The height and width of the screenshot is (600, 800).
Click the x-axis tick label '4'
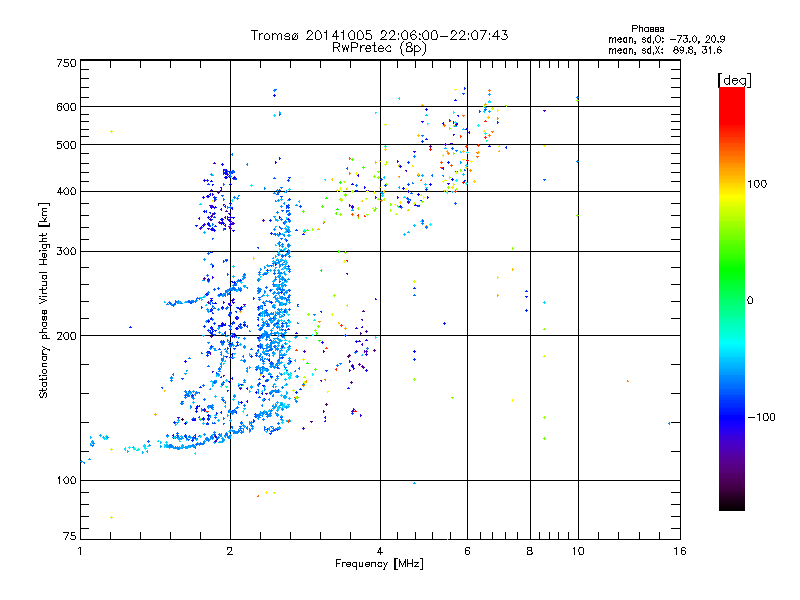[x=380, y=551]
